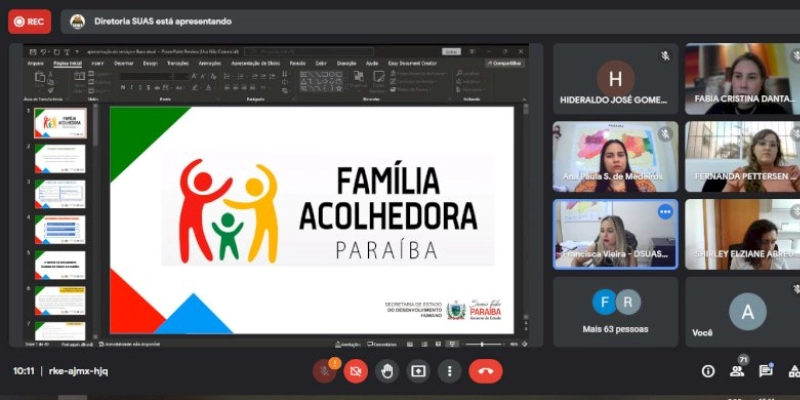Unmute the microphone in the call bar
Image resolution: width=800 pixels, height=400 pixels.
point(324,371)
